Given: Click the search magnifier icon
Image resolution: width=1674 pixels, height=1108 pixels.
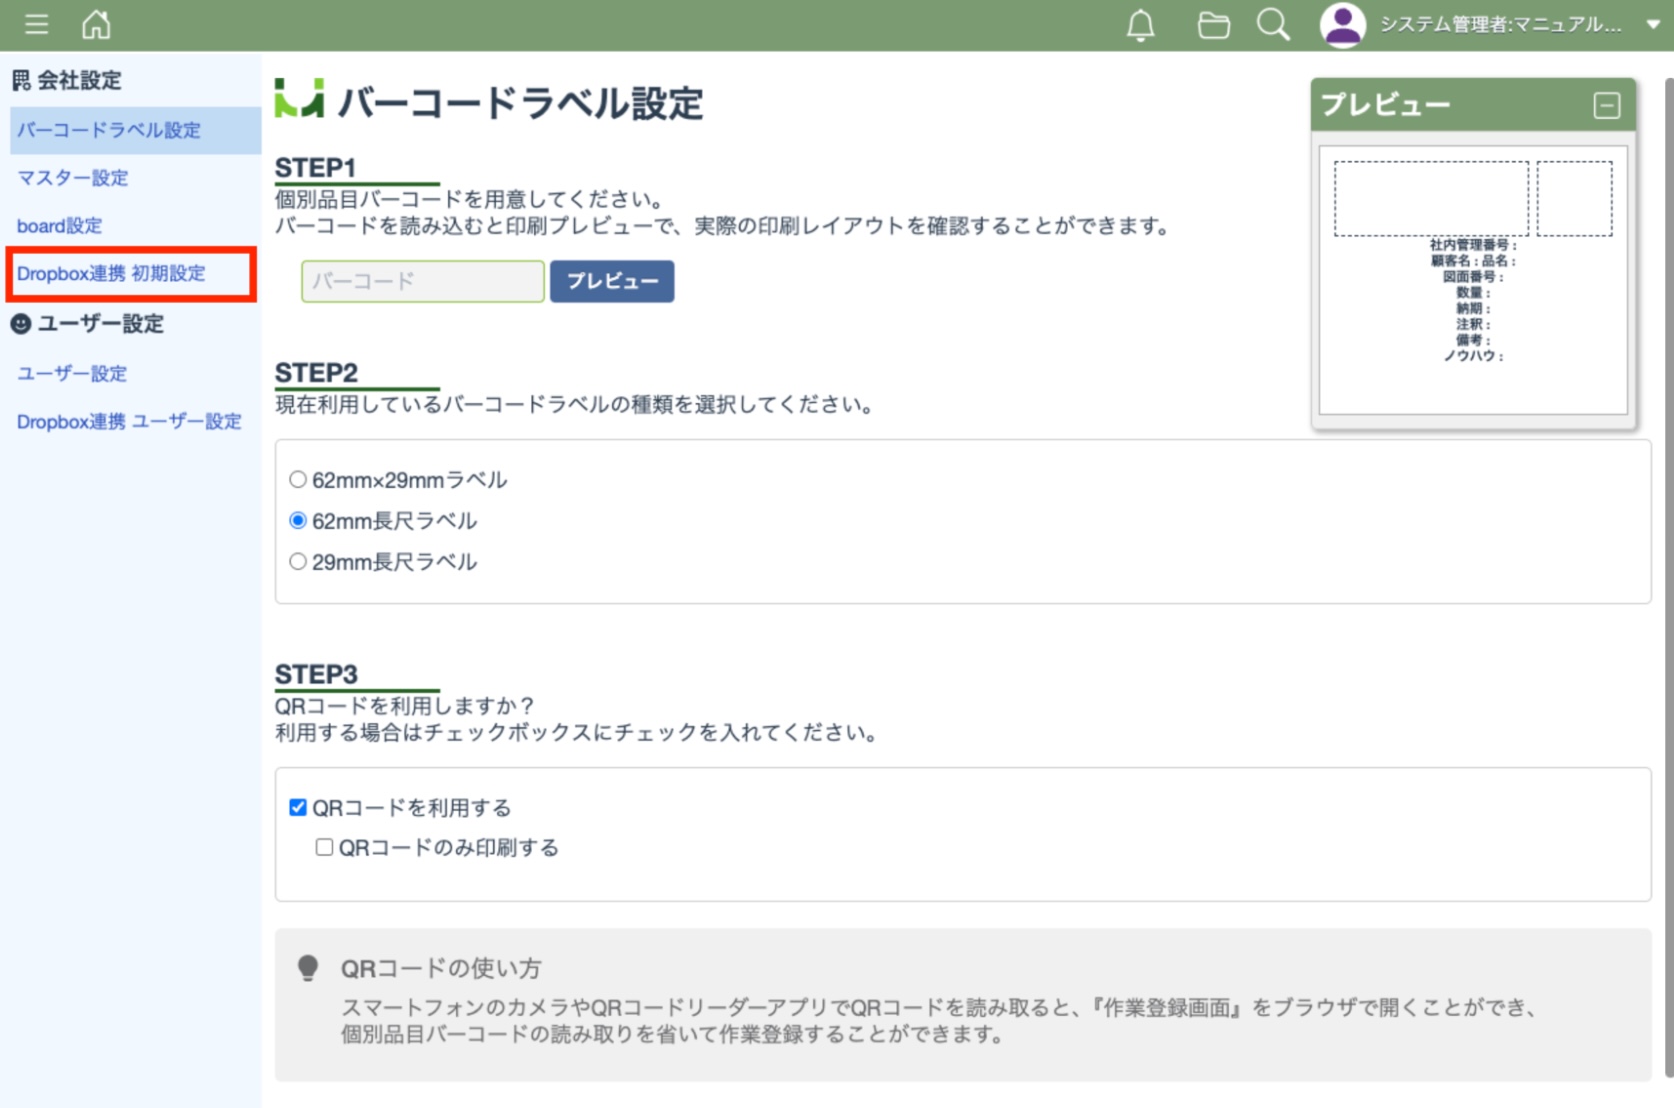Looking at the screenshot, I should point(1273,25).
